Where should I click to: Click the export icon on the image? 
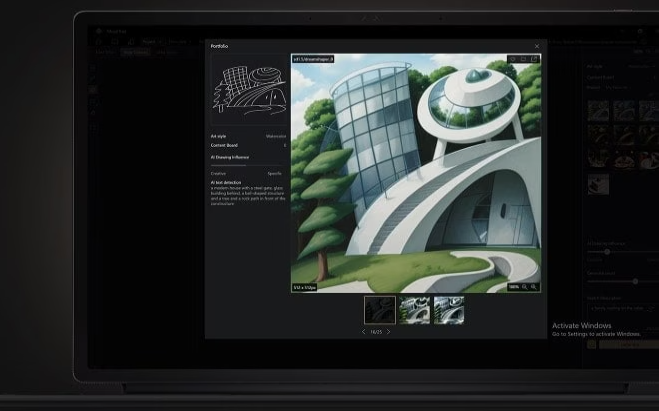534,59
